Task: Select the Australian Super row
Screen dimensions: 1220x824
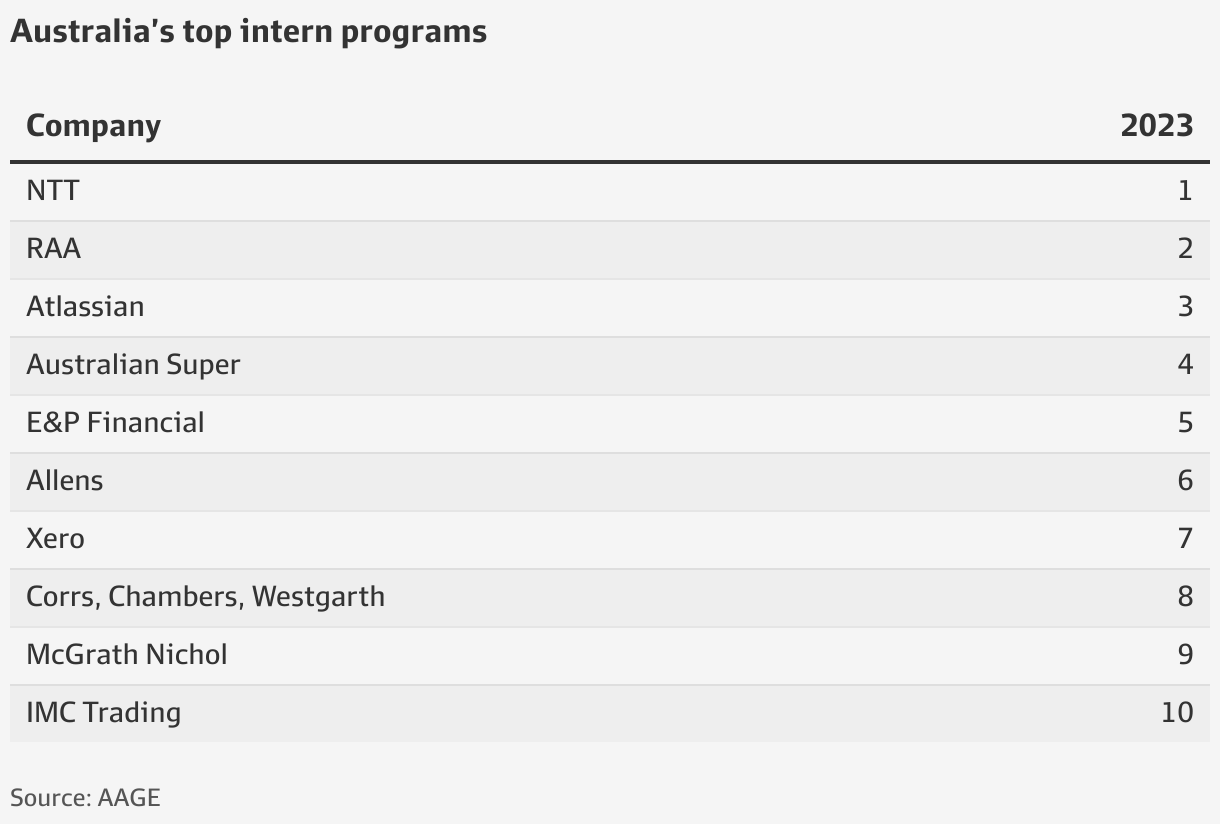Action: click(x=610, y=365)
